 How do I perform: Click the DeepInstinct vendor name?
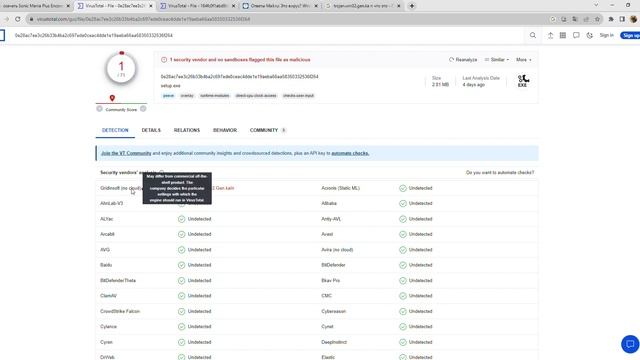tap(334, 342)
